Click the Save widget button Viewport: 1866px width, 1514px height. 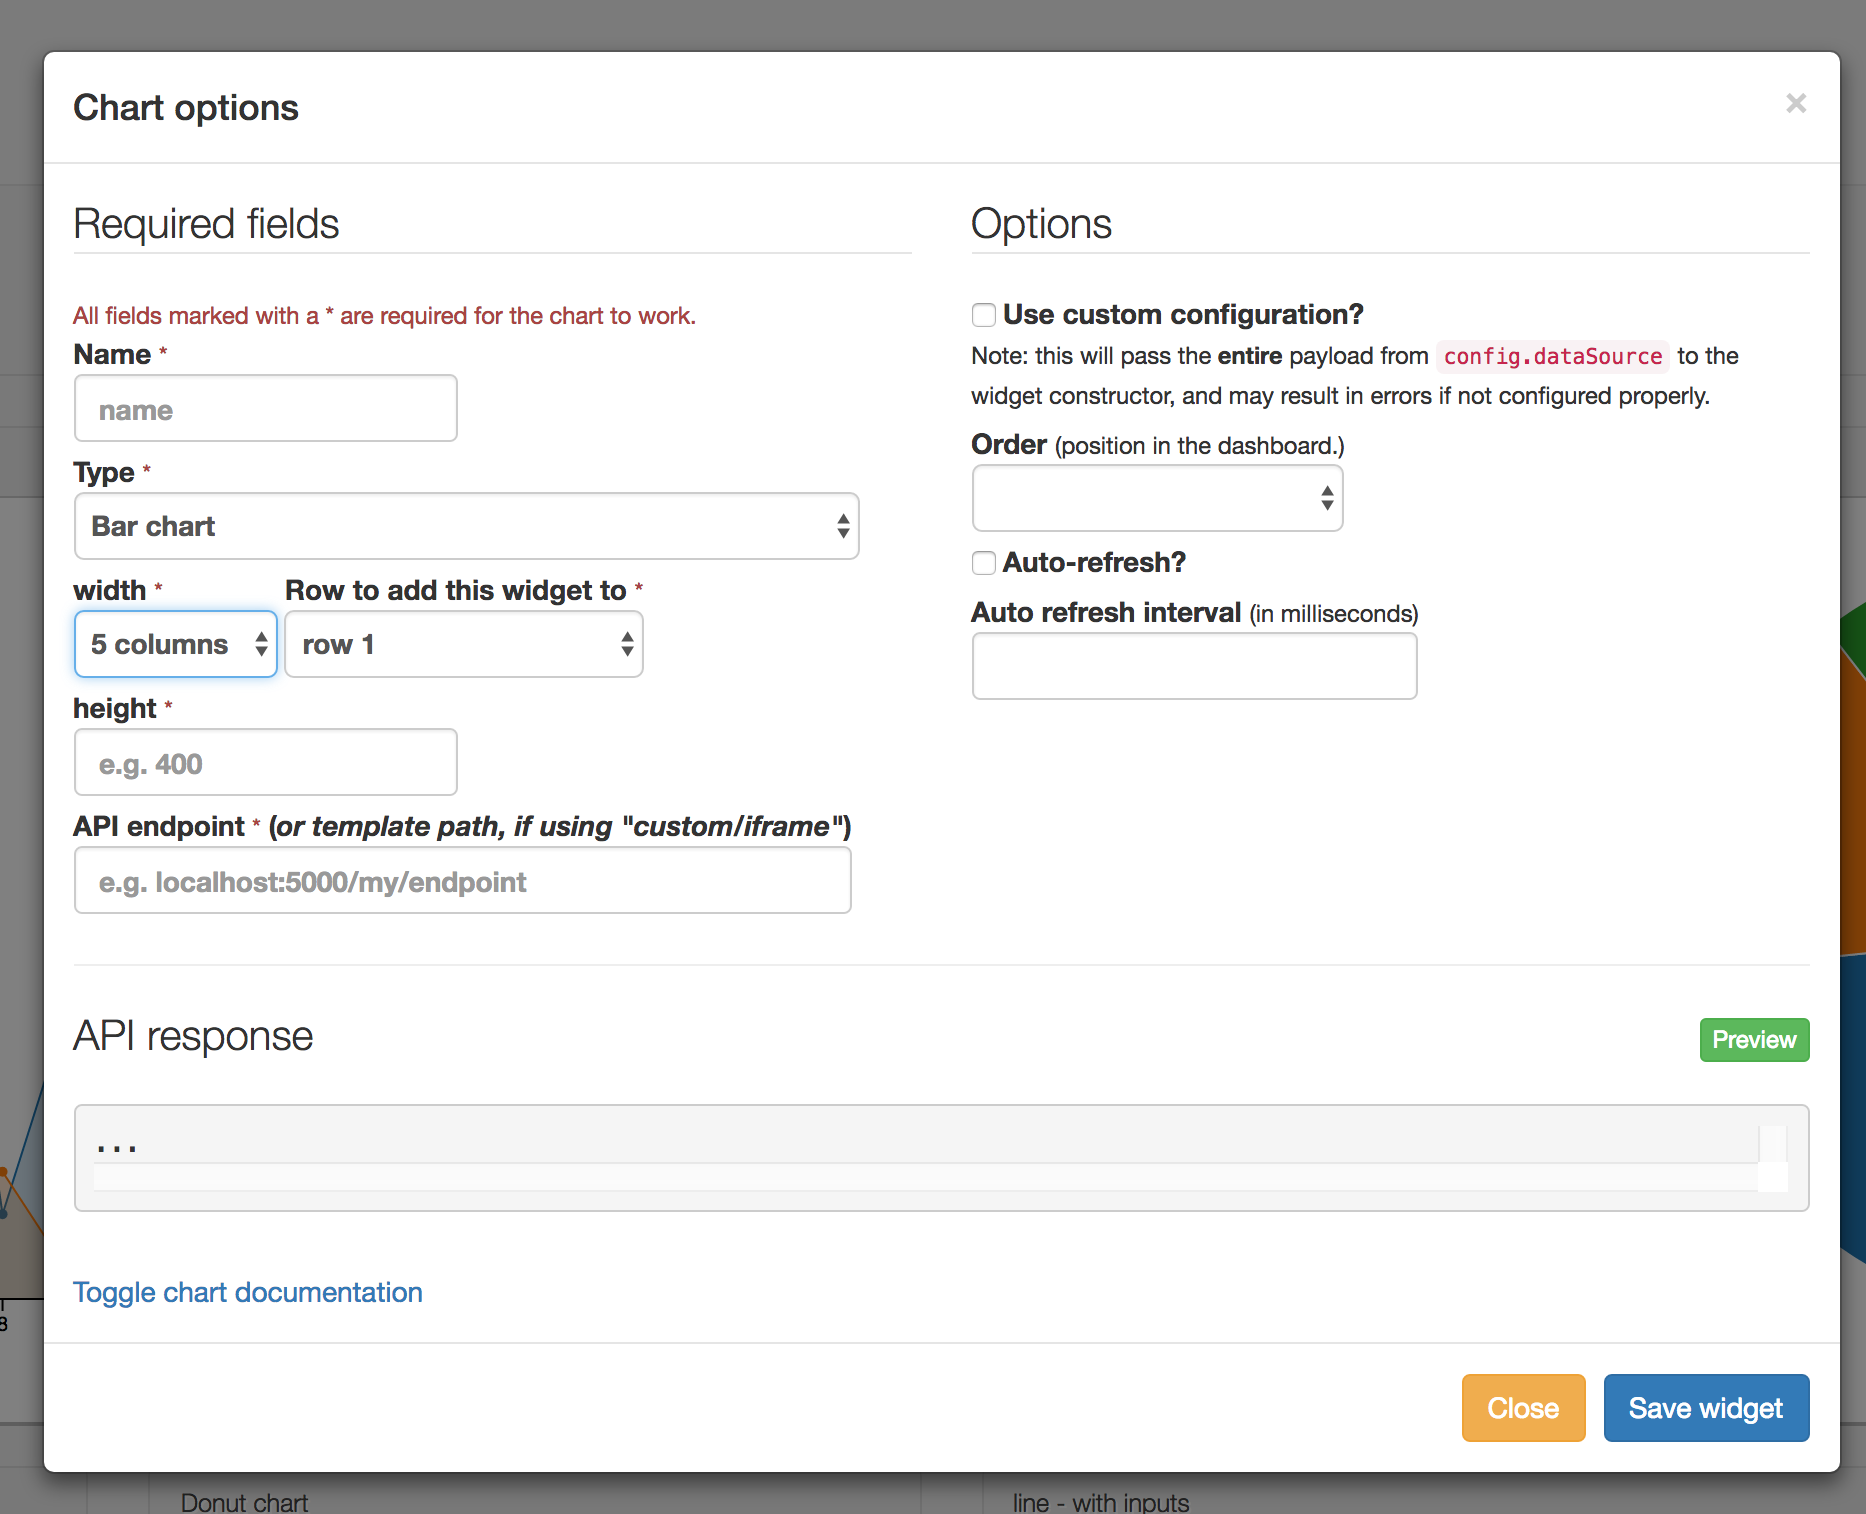point(1706,1408)
